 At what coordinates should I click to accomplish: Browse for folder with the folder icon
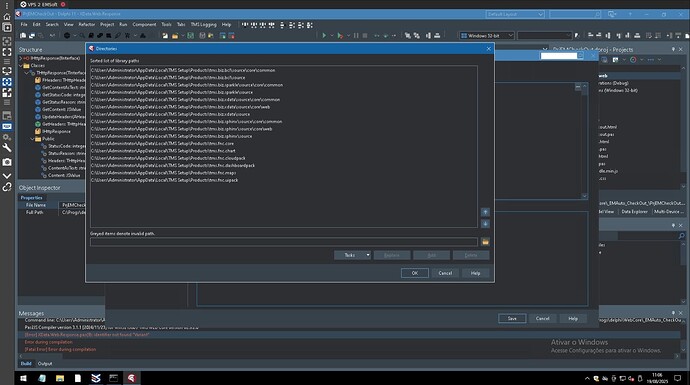pyautogui.click(x=485, y=242)
